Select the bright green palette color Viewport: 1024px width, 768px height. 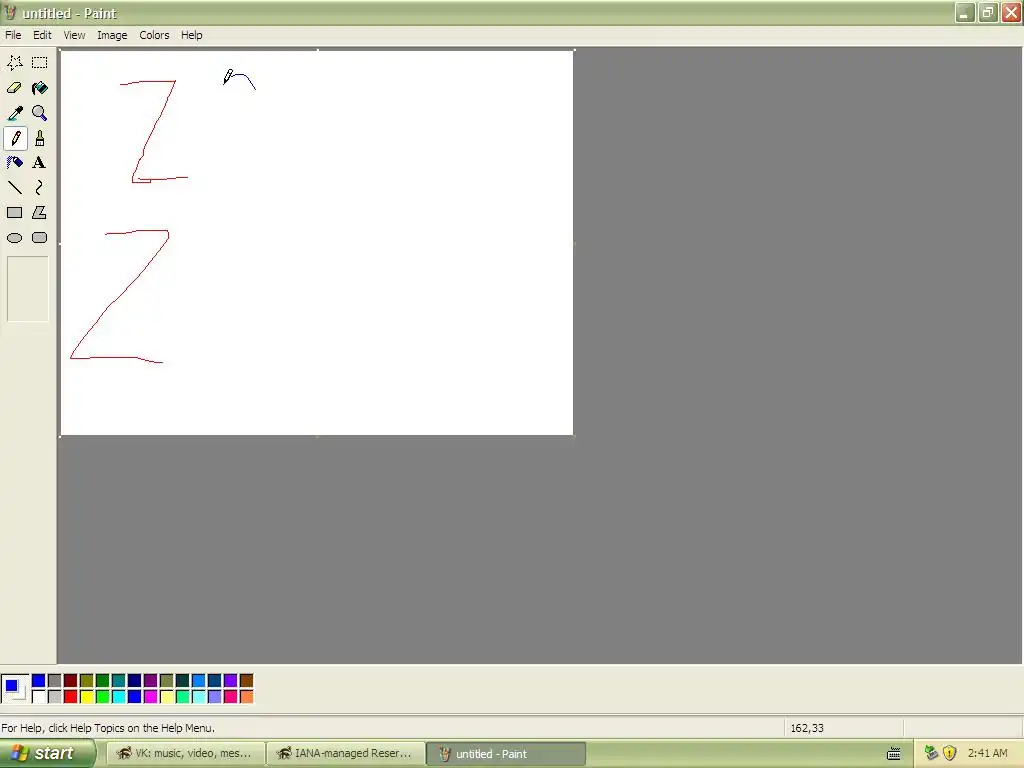(103, 697)
